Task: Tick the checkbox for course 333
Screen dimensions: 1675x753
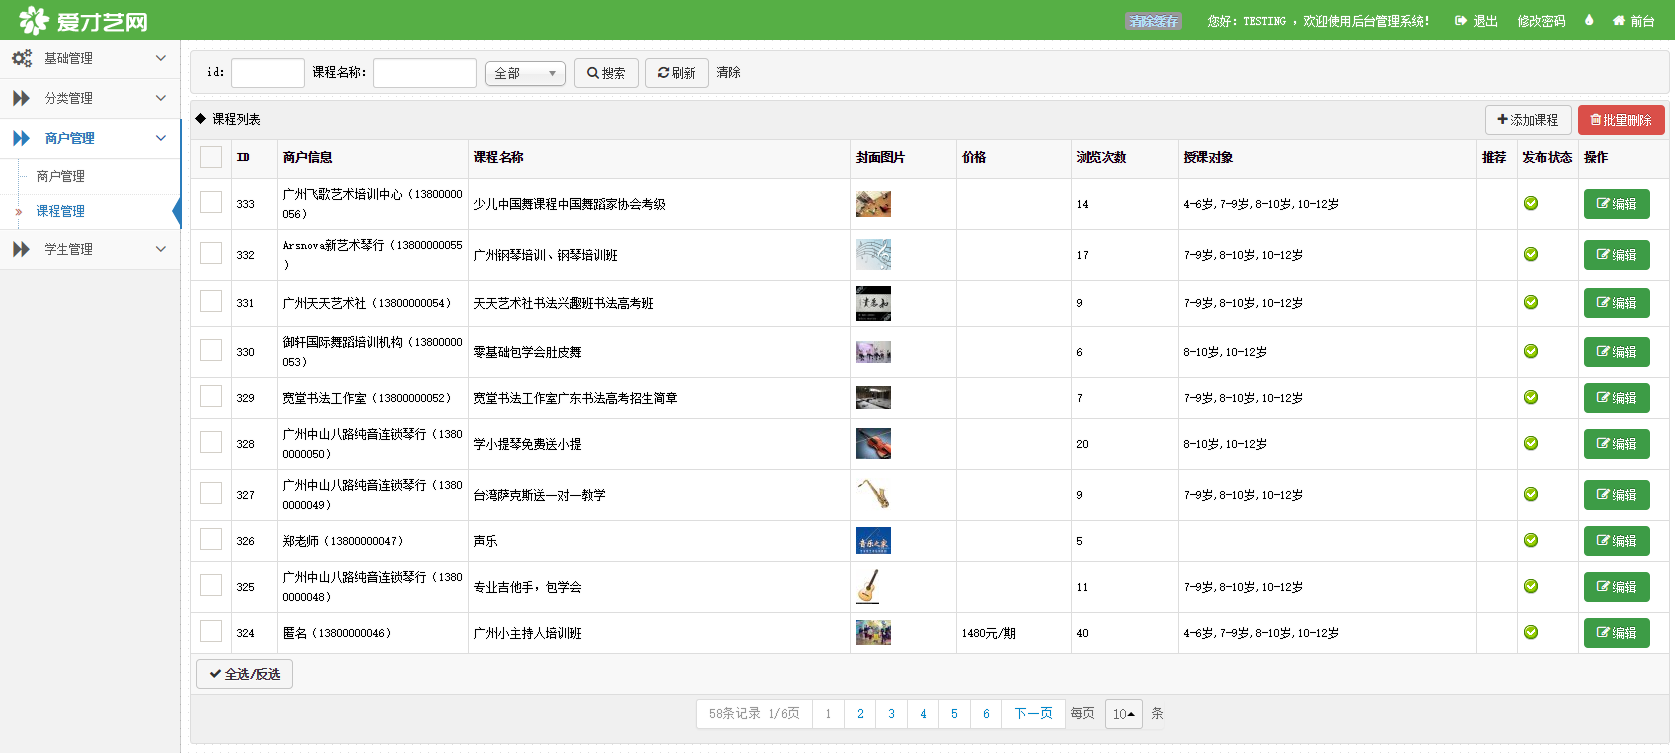Action: [211, 202]
